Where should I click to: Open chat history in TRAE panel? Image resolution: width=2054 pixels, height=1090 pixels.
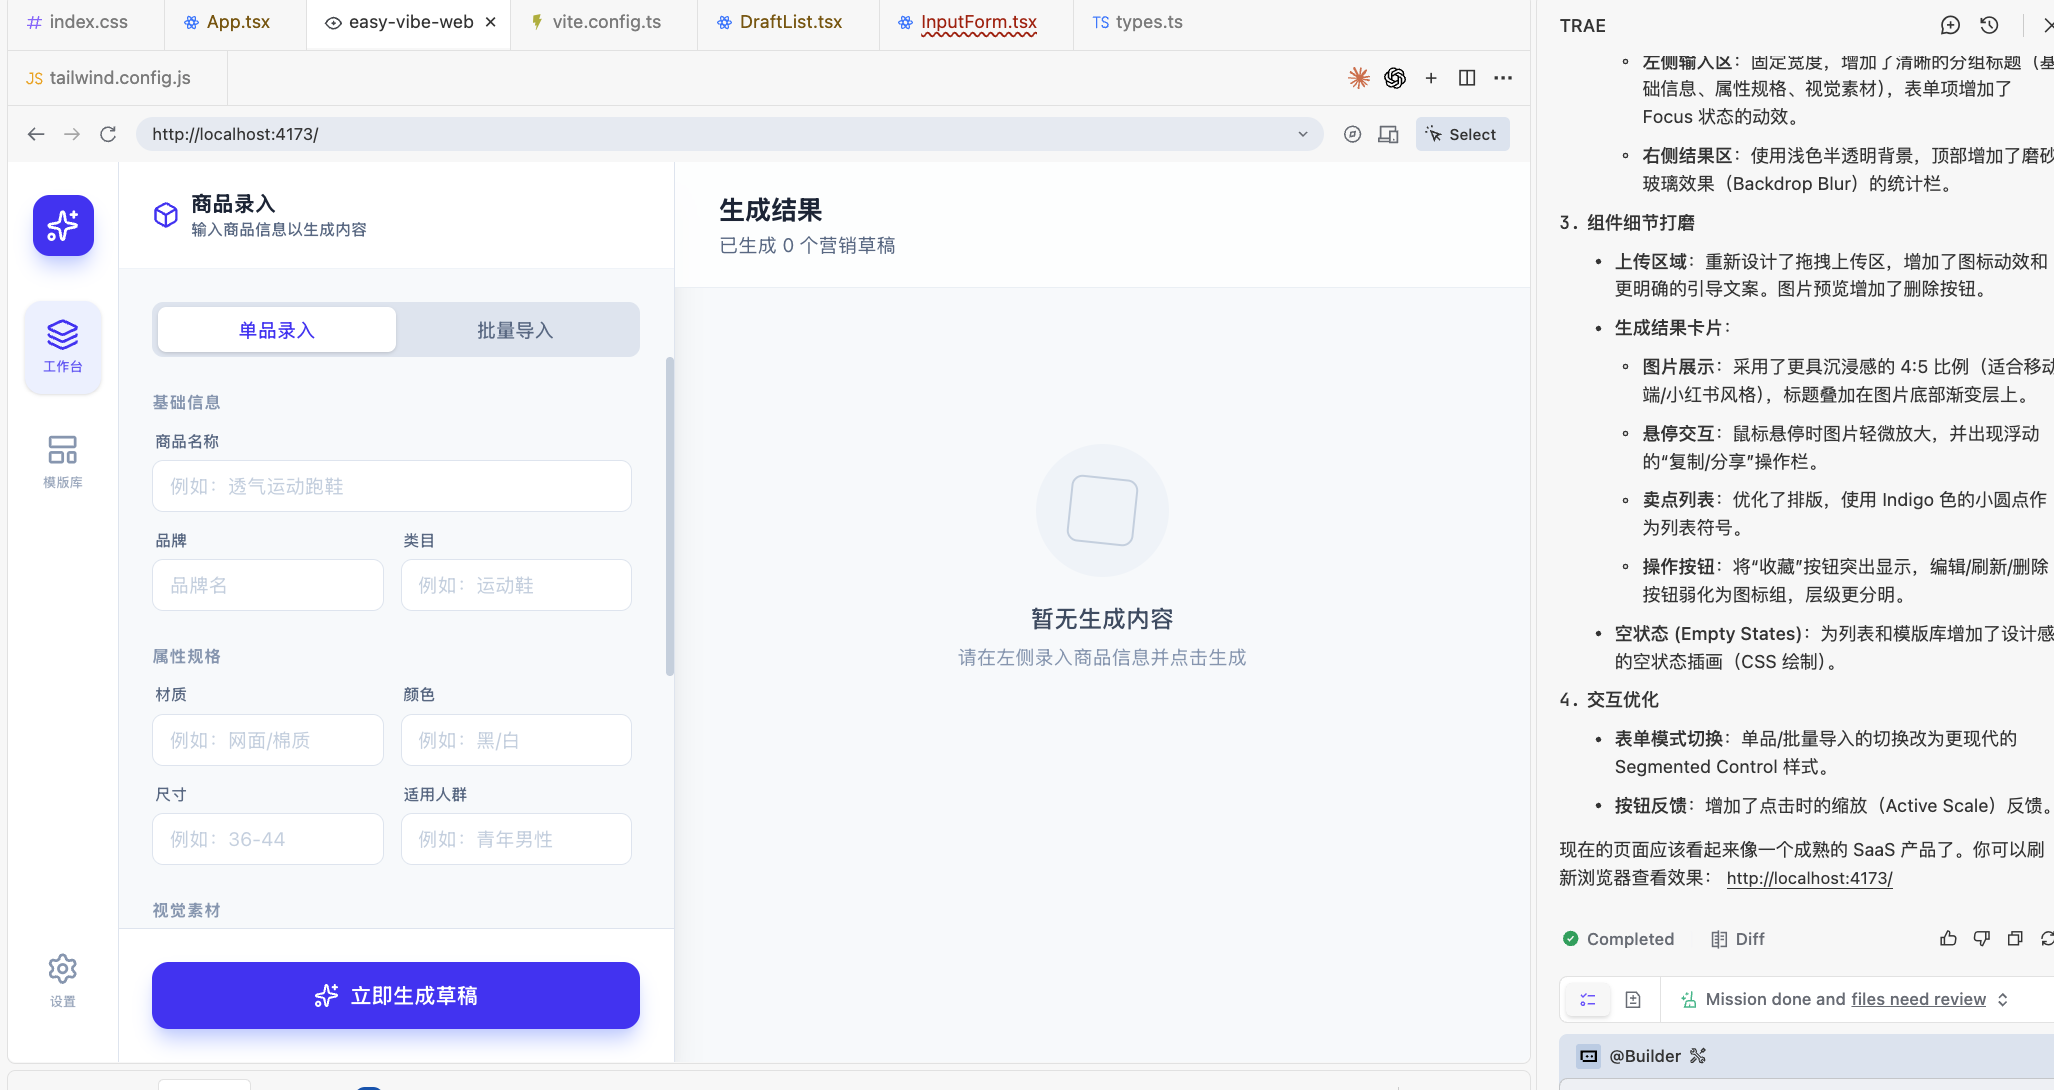click(1989, 25)
